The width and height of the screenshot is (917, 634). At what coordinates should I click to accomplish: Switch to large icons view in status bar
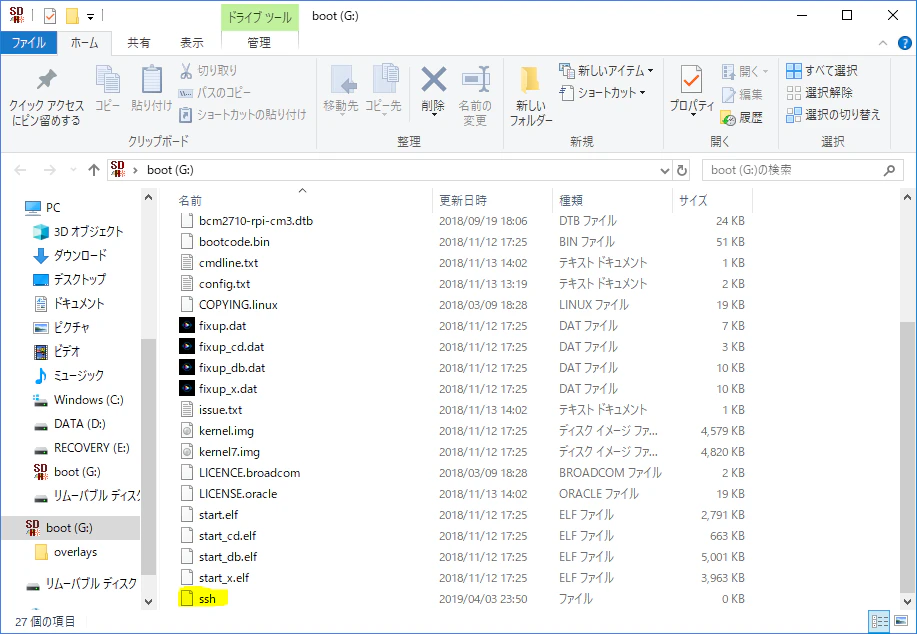coord(901,622)
